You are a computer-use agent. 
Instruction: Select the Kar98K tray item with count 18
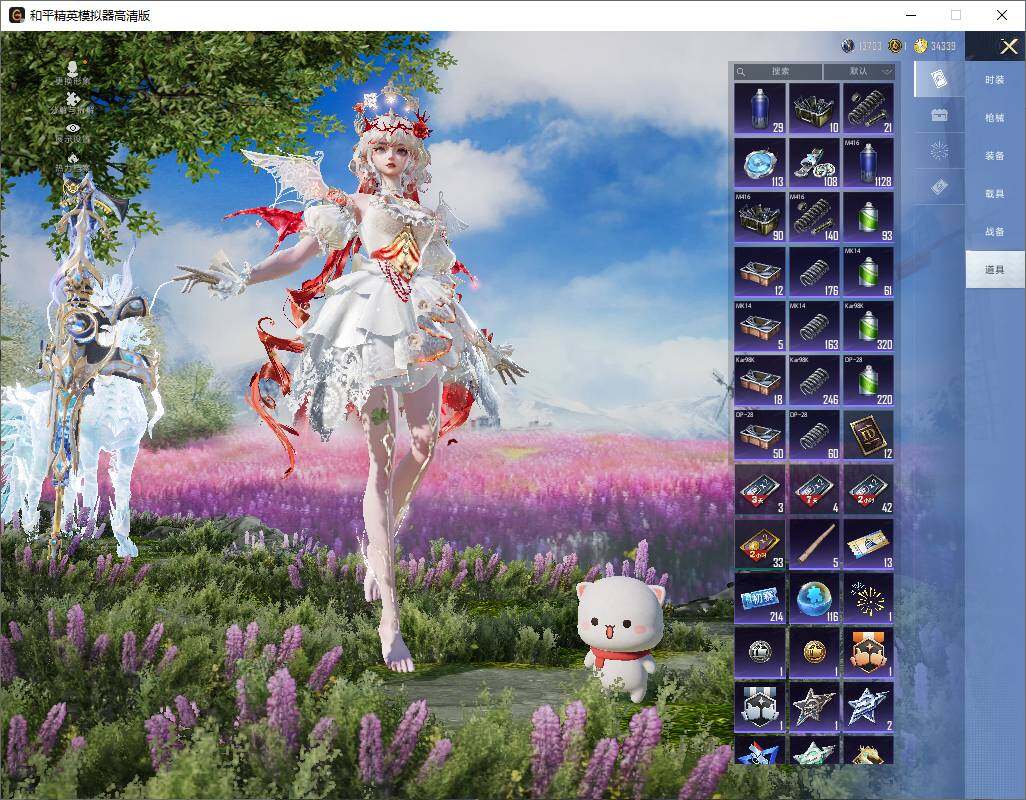760,381
